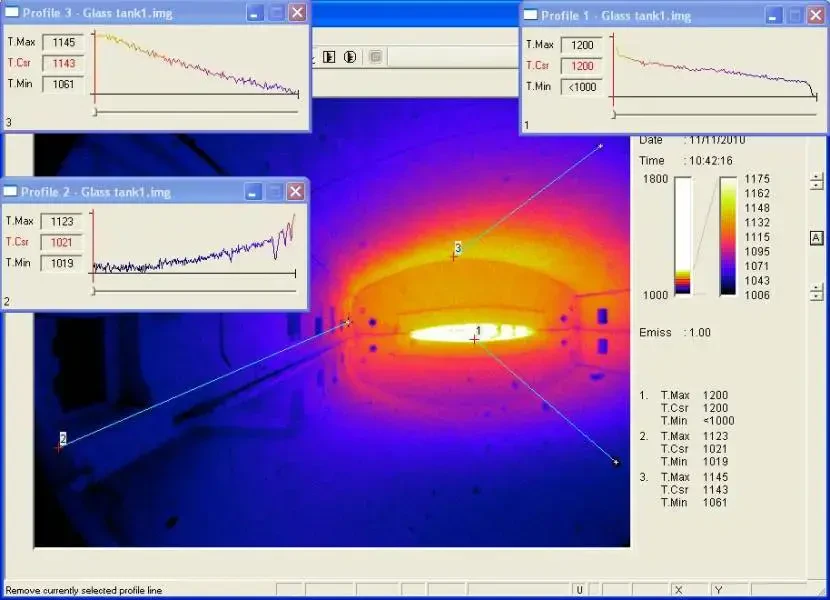Click the grayed circular display icon on the toolbar
The height and width of the screenshot is (600, 830).
coord(376,57)
